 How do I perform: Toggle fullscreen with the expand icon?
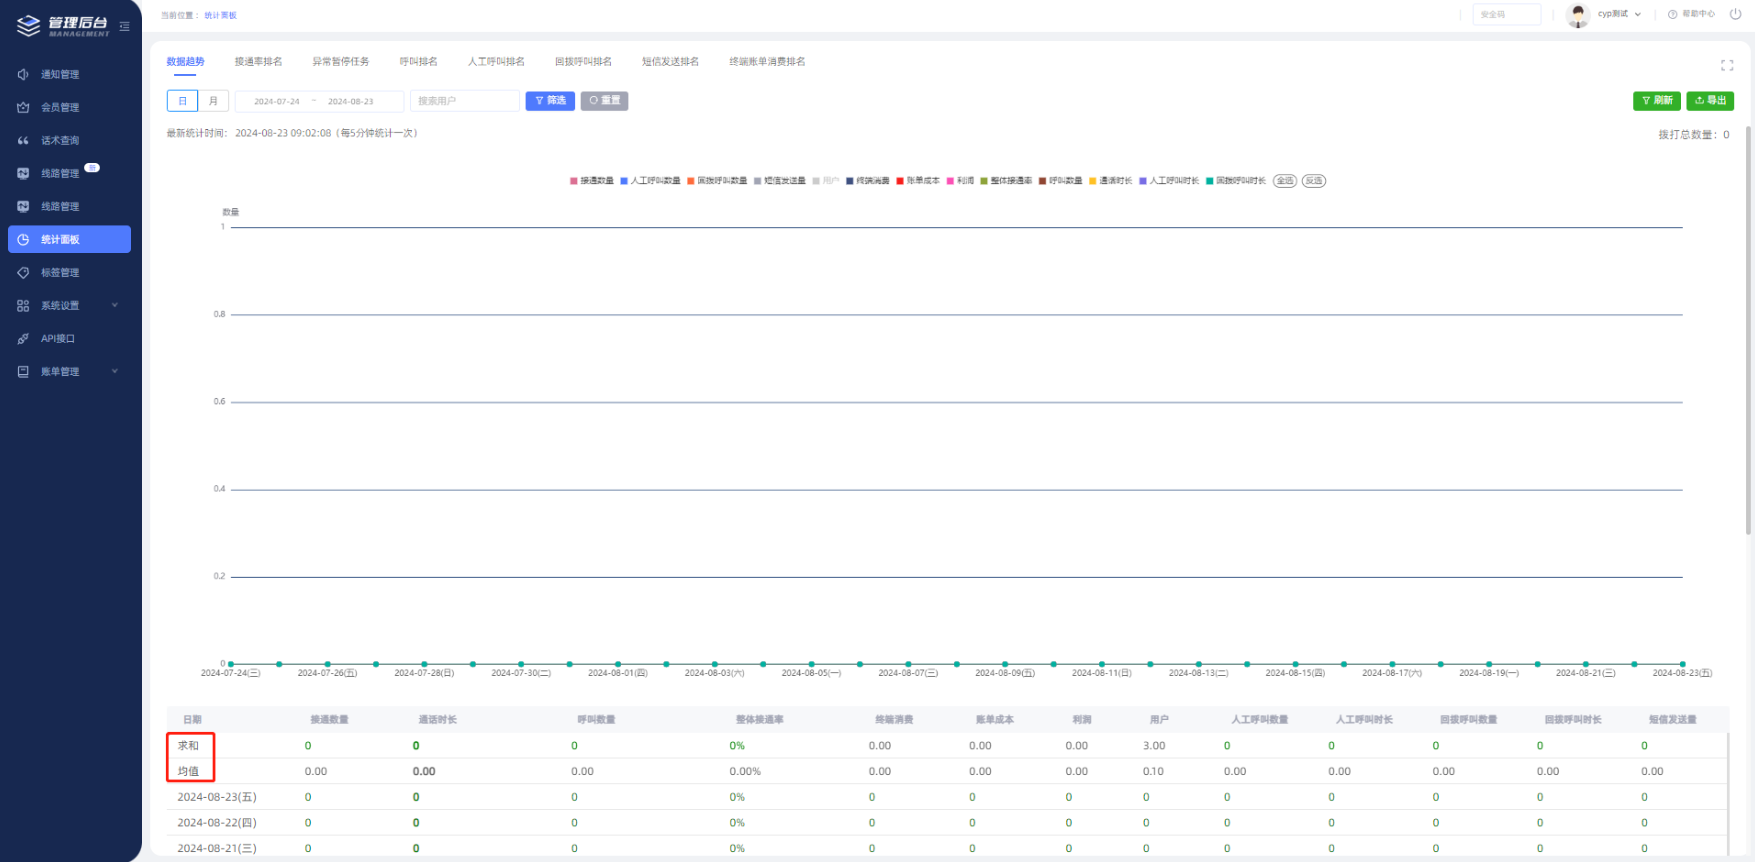pos(1726,65)
